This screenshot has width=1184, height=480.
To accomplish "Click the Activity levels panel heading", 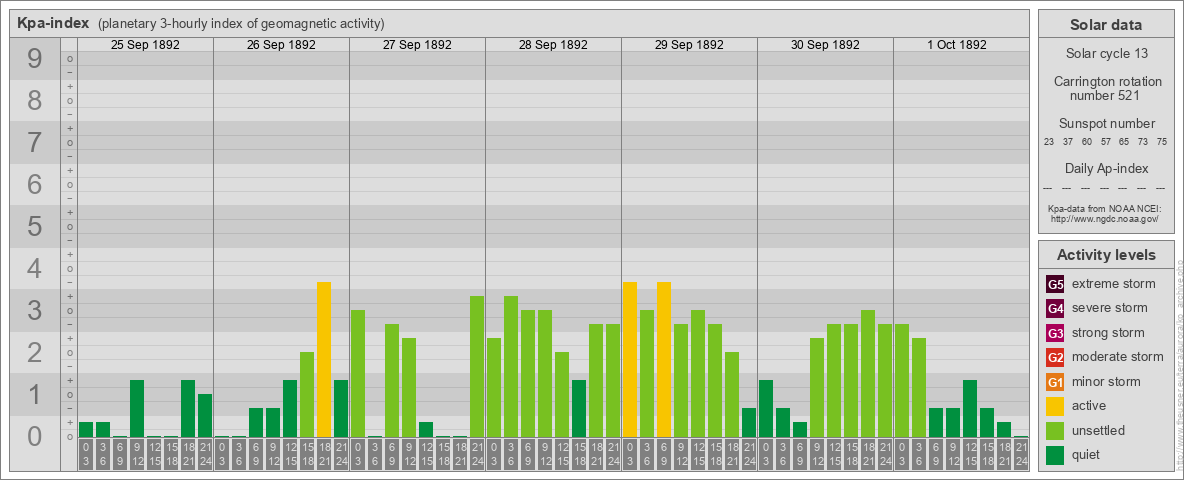I will click(1106, 255).
